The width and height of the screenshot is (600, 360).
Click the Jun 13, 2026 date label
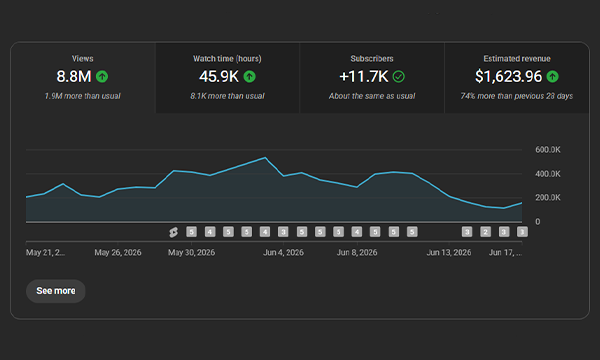pos(449,252)
